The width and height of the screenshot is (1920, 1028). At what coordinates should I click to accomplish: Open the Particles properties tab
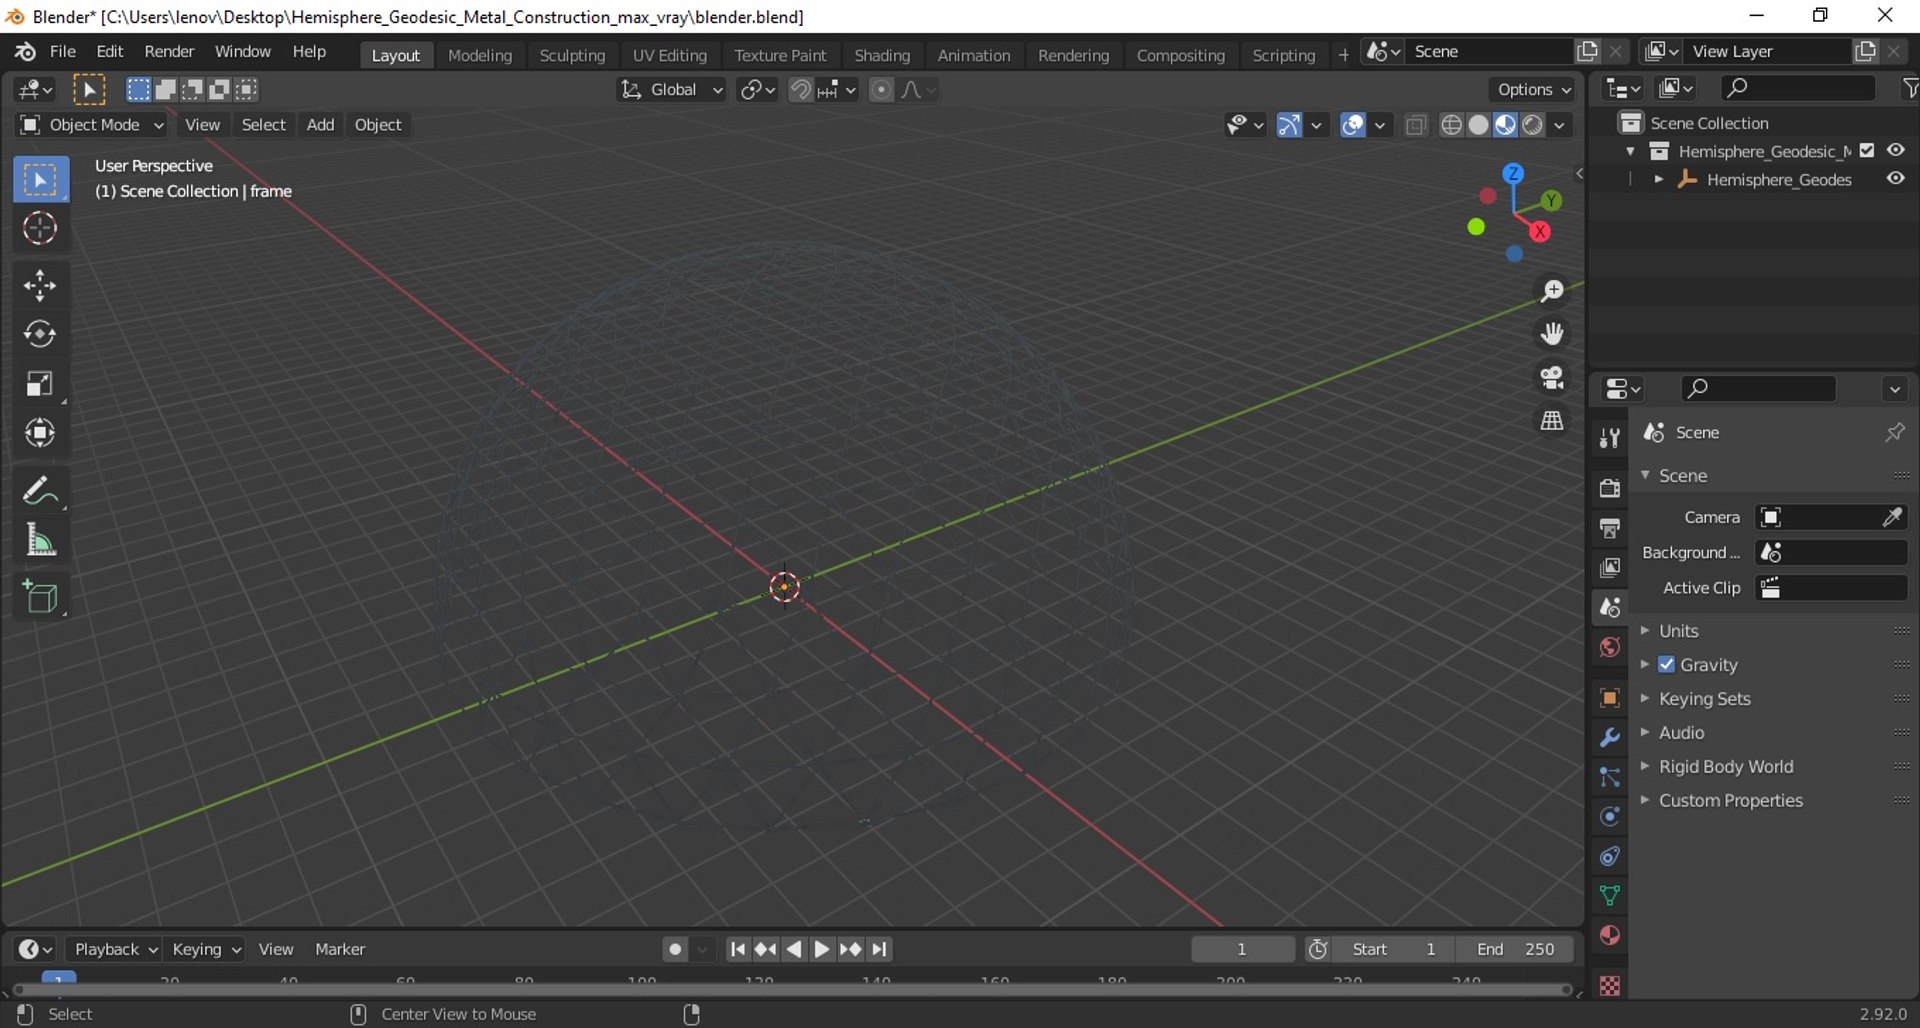1609,777
